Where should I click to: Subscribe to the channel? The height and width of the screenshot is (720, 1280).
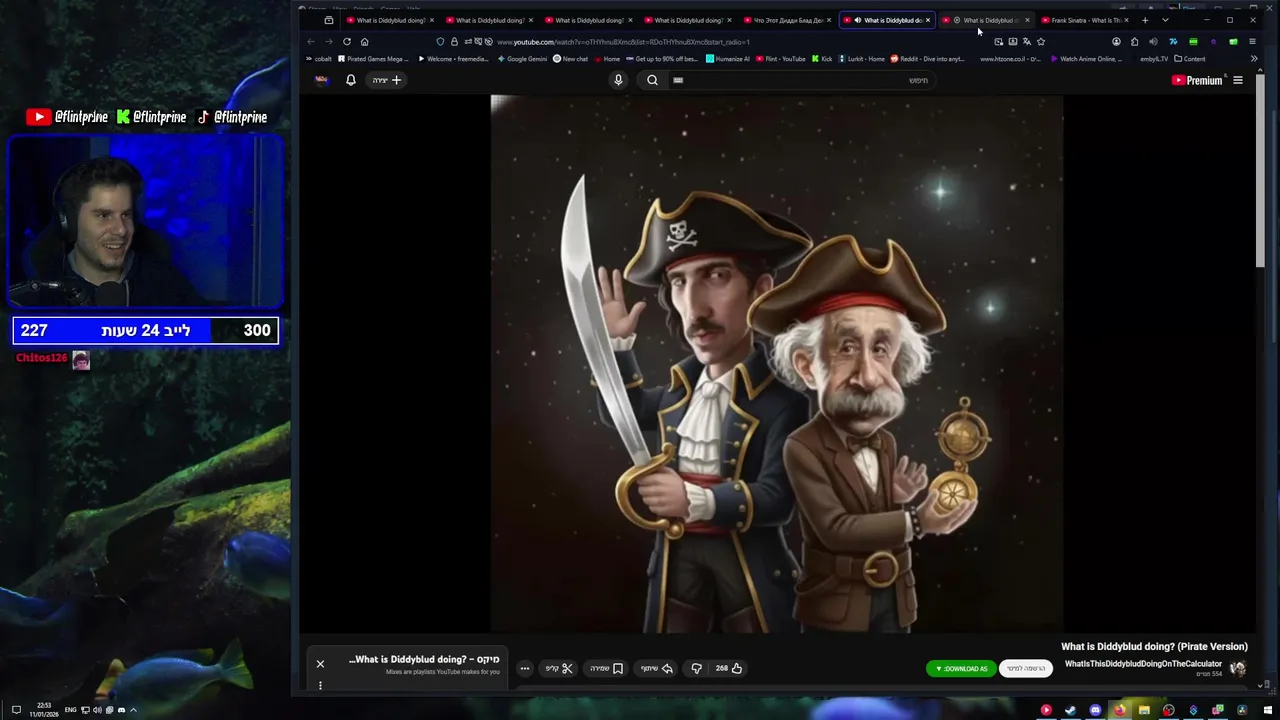(x=1026, y=668)
